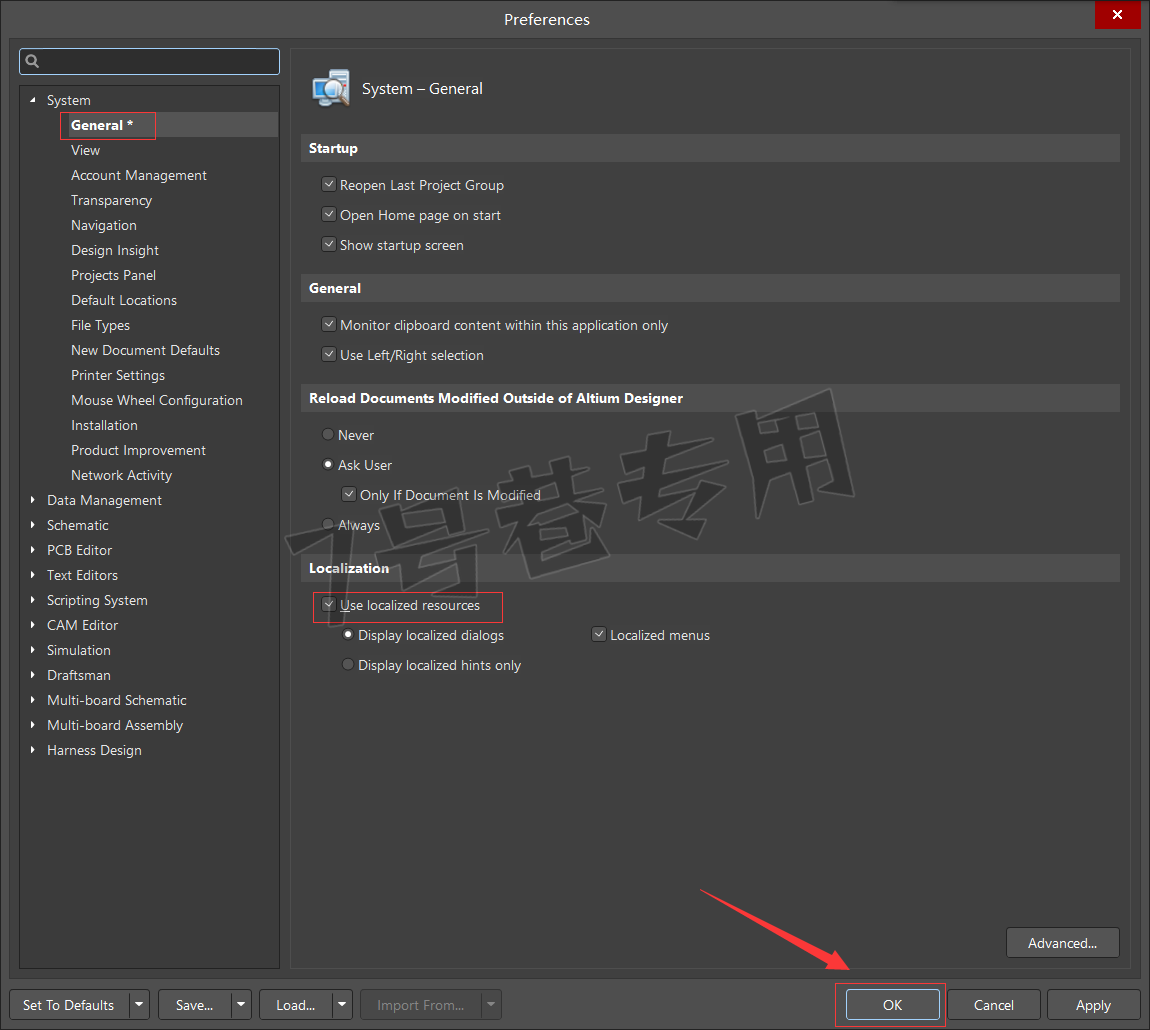
Task: Click the Advanced... button
Action: tap(1063, 943)
